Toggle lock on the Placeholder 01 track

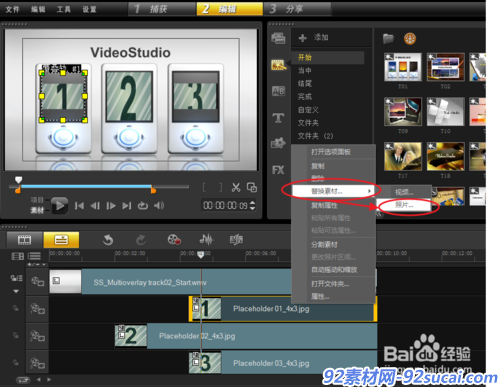(x=16, y=308)
